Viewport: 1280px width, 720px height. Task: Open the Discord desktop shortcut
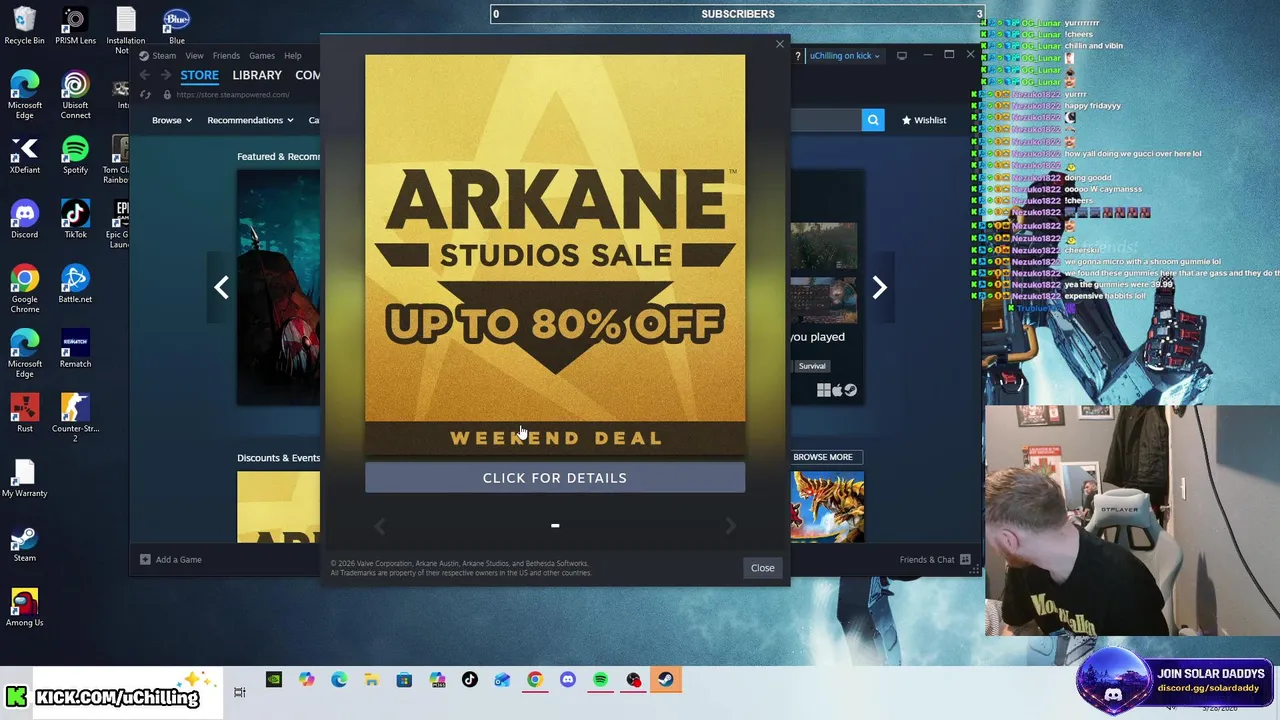click(24, 220)
